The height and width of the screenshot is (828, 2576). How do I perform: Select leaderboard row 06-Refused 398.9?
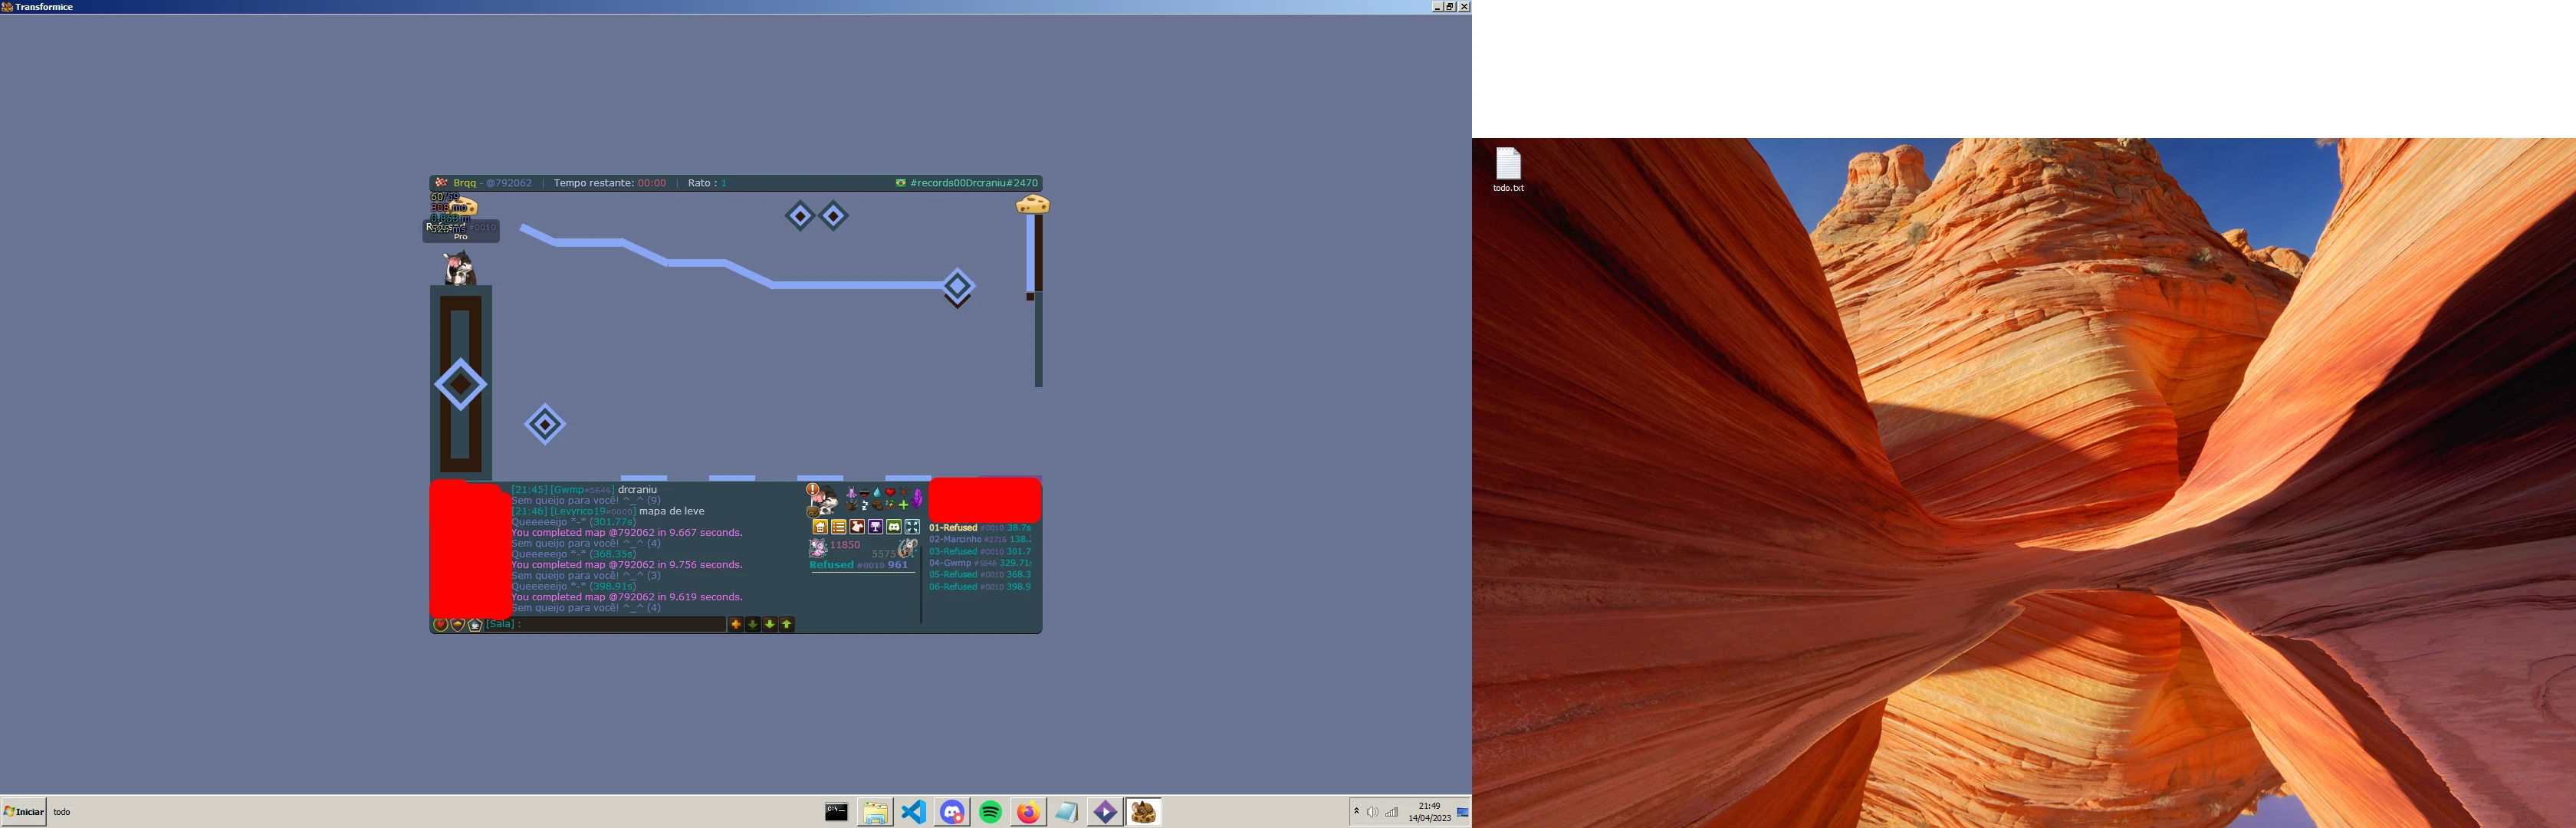click(x=980, y=587)
